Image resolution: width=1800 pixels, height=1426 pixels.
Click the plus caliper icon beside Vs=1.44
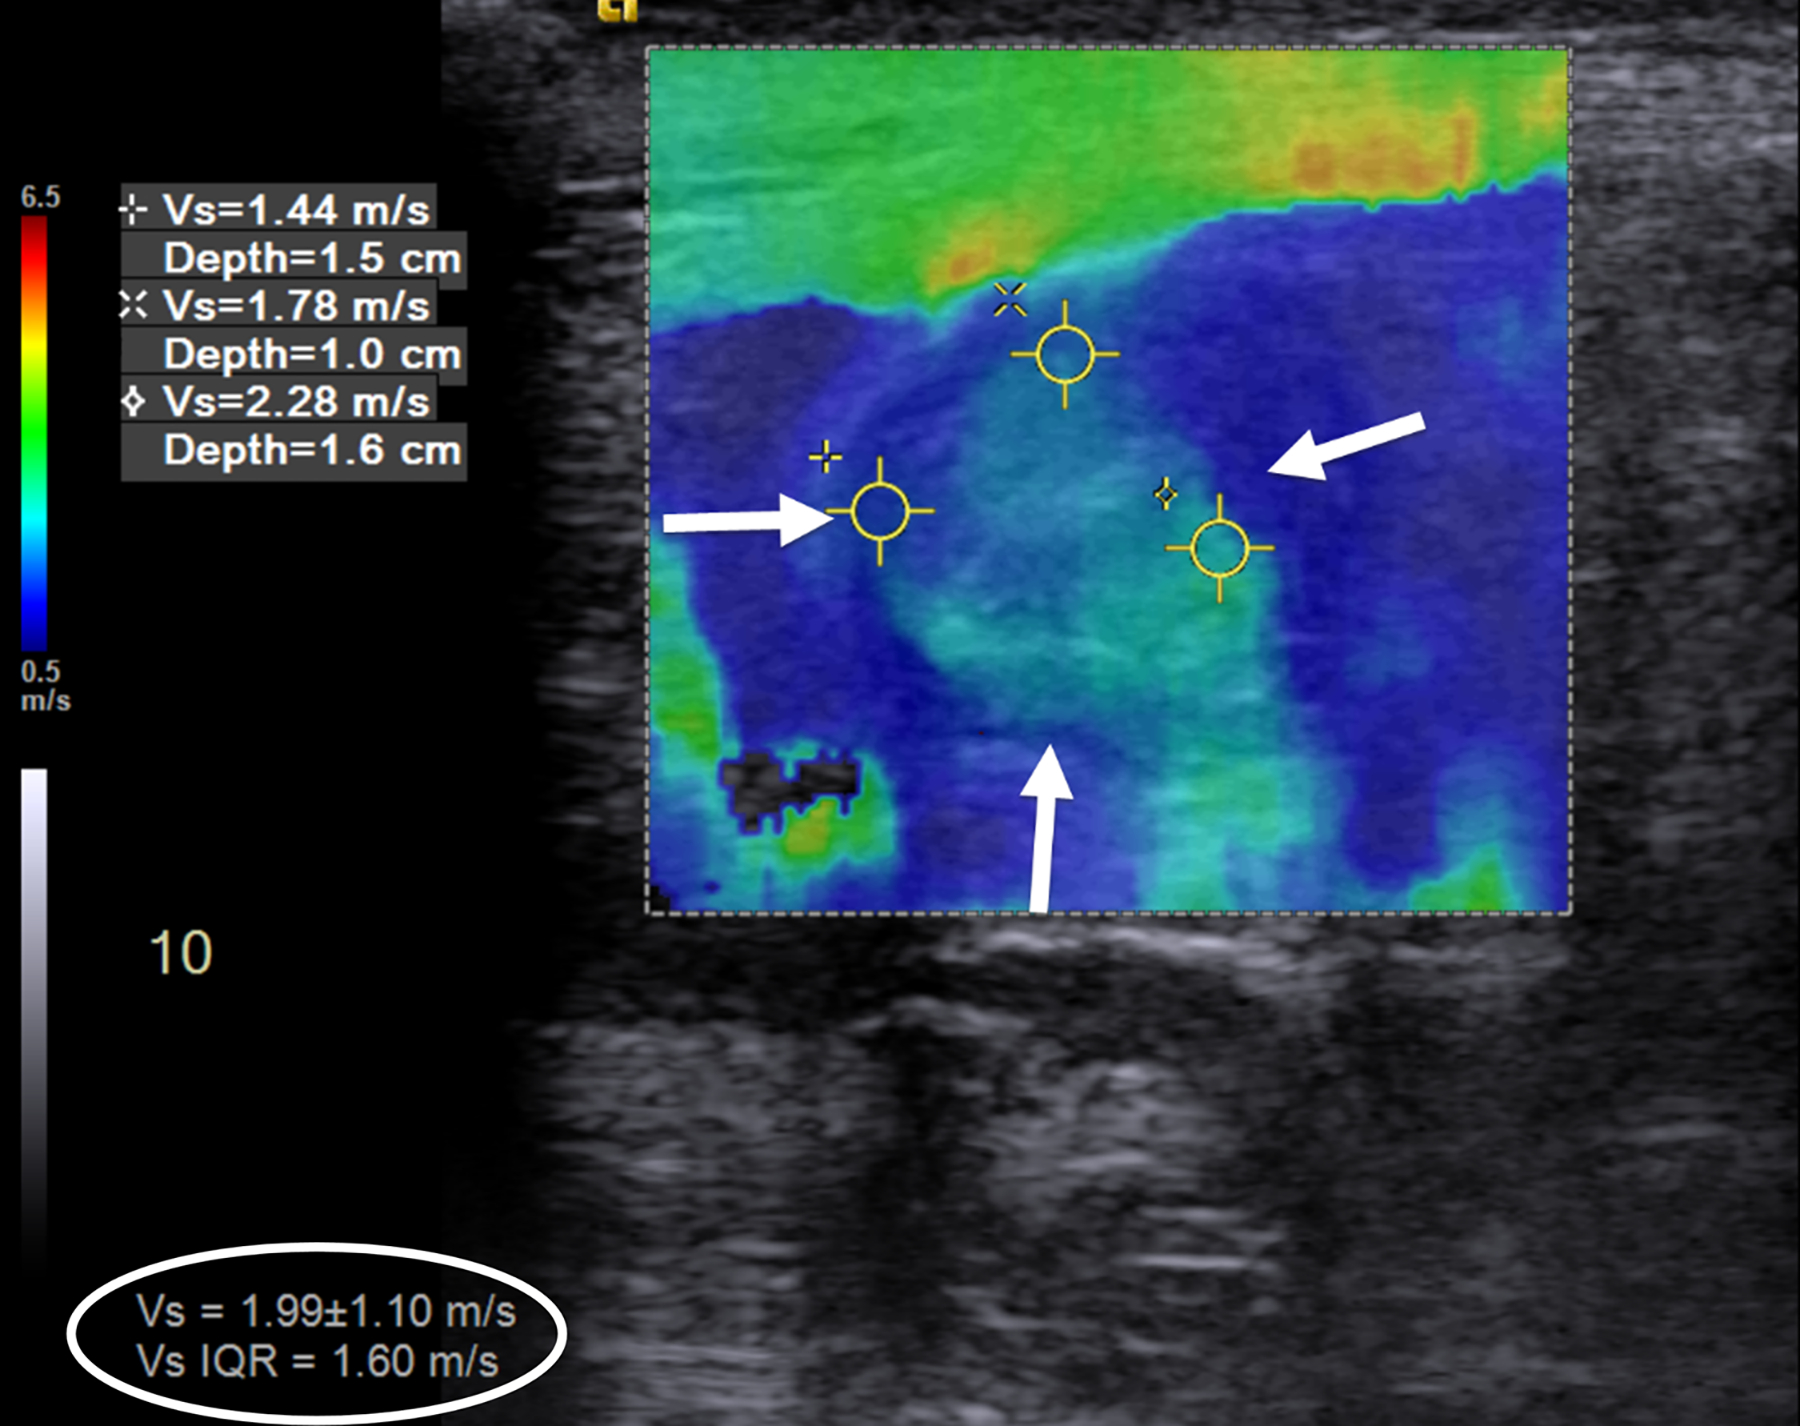tap(133, 210)
